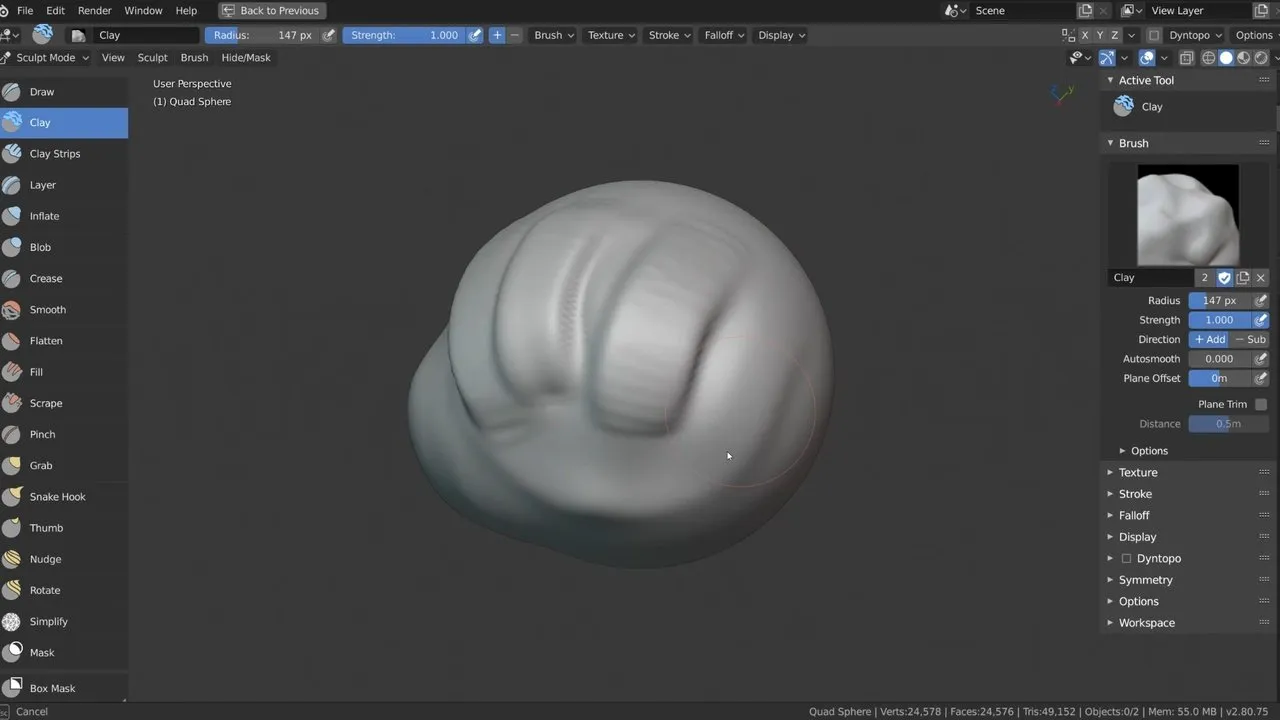Adjust the Autosmooth slider
This screenshot has width=1280, height=720.
[1220, 359]
